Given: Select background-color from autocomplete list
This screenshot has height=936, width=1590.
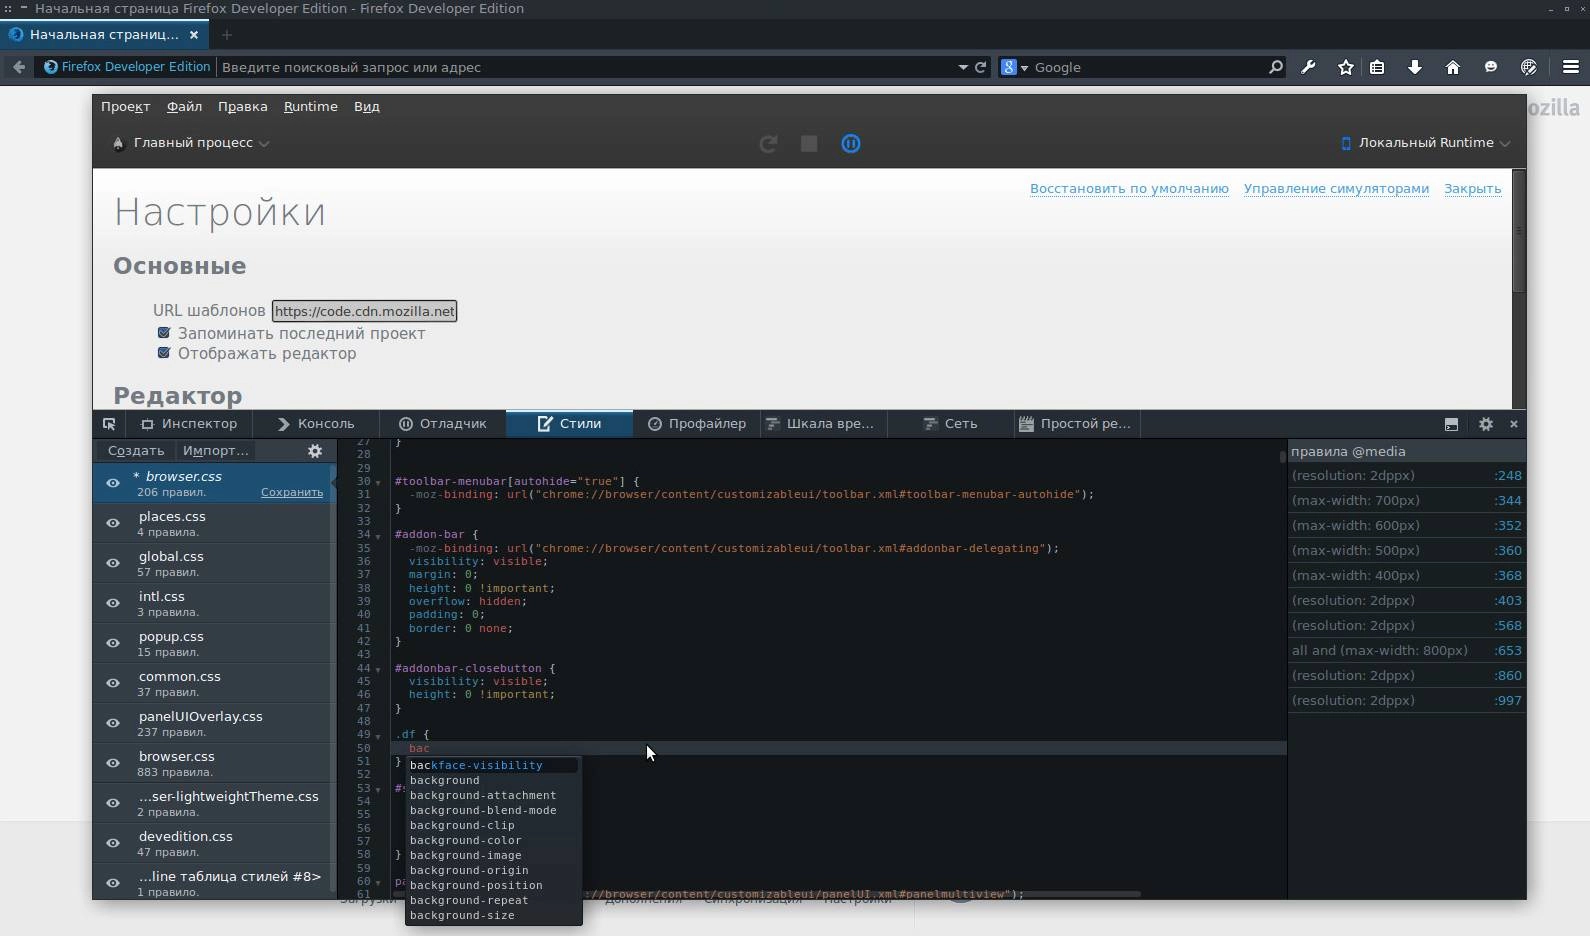Looking at the screenshot, I should tap(493, 840).
